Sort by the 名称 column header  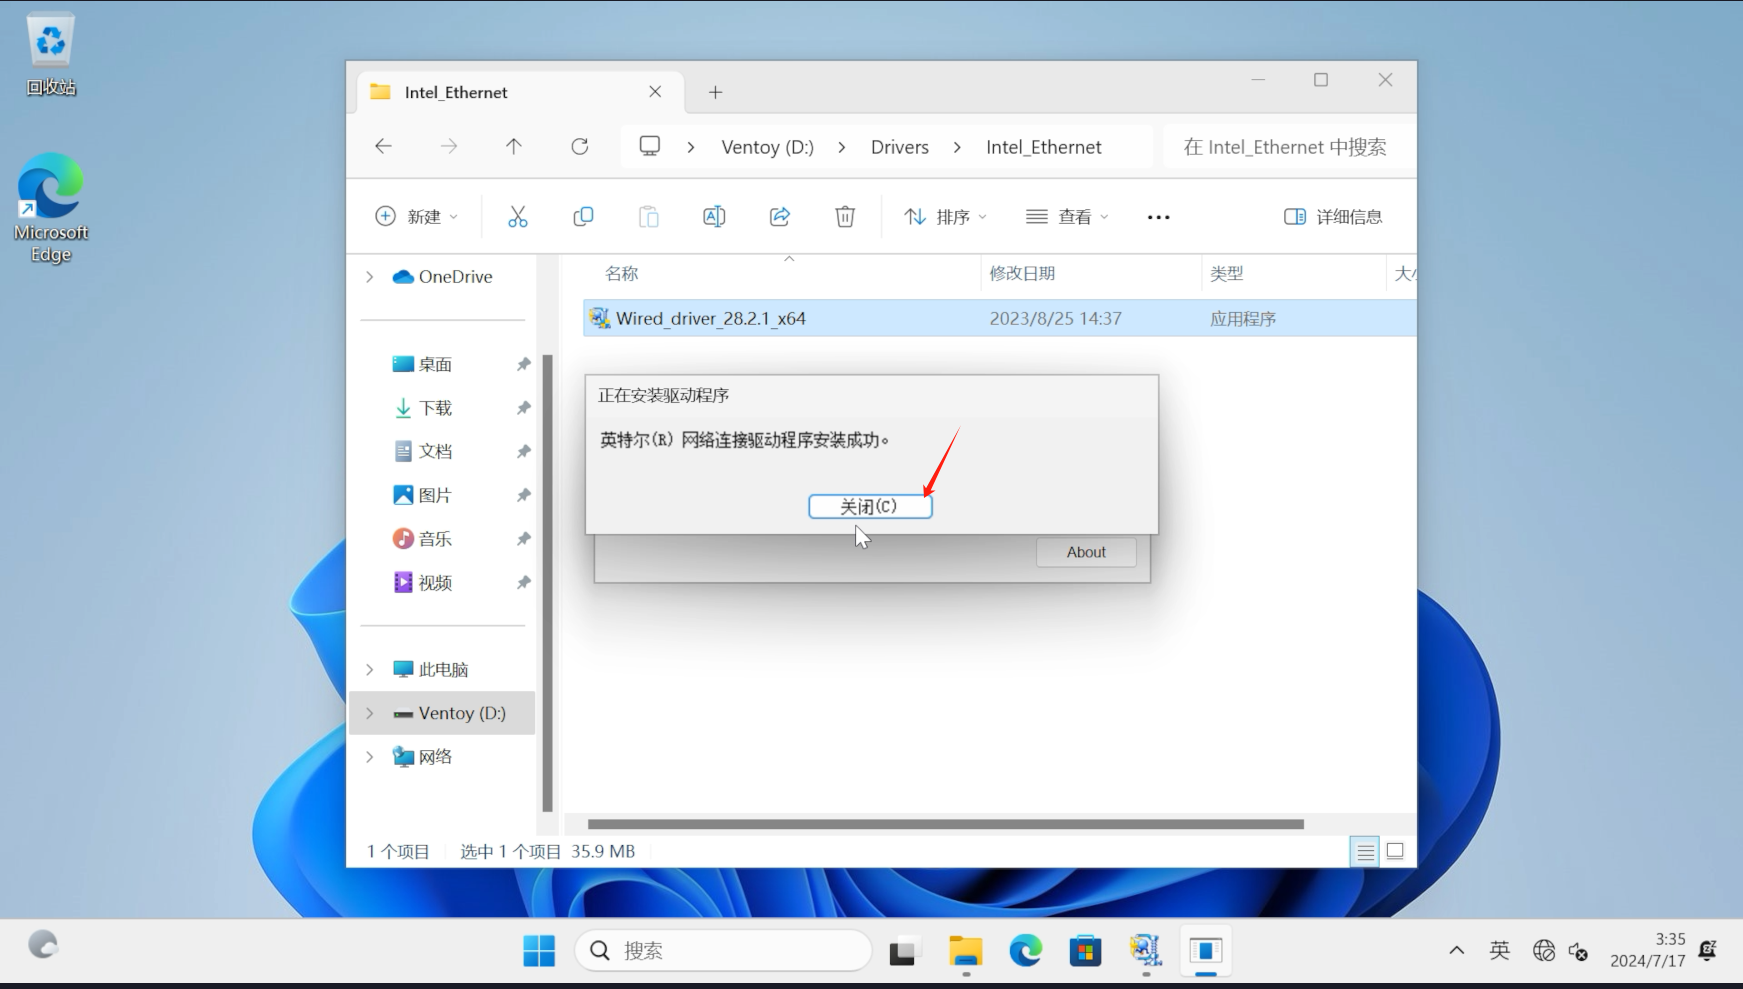click(622, 273)
